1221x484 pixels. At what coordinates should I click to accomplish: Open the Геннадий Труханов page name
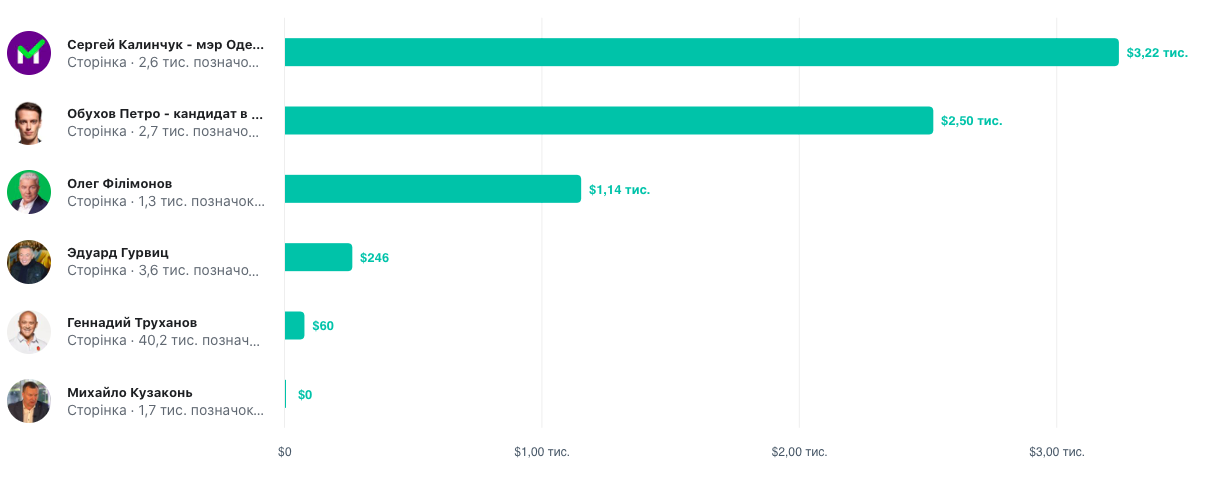pyautogui.click(x=131, y=322)
